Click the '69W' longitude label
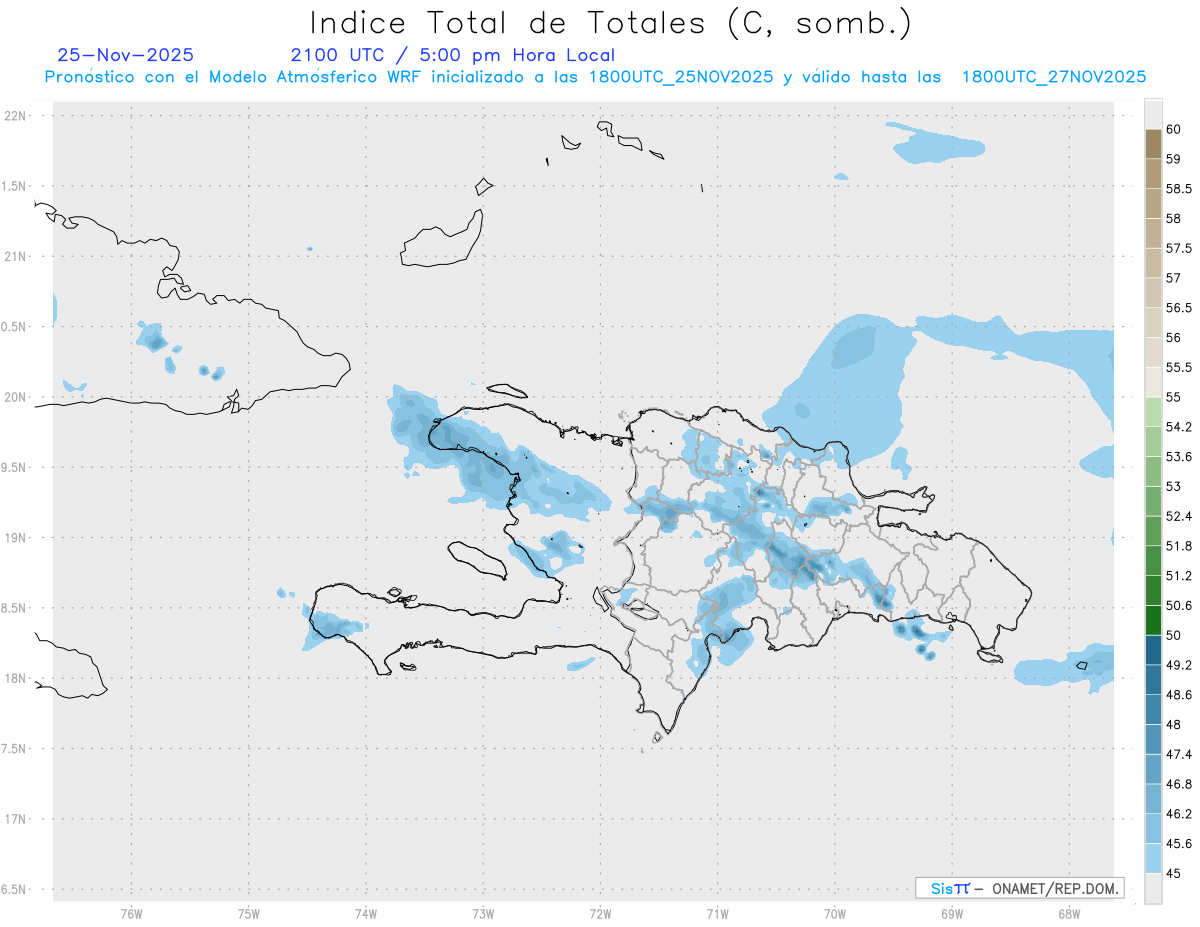This screenshot has width=1200, height=927. coord(952,914)
